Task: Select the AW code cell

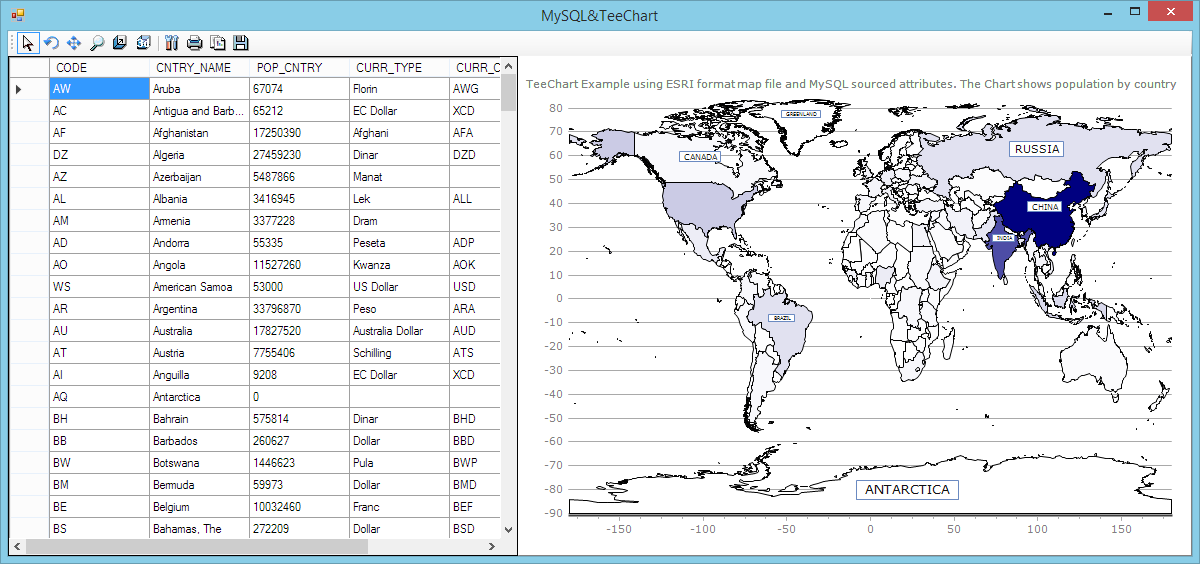Action: pos(99,89)
